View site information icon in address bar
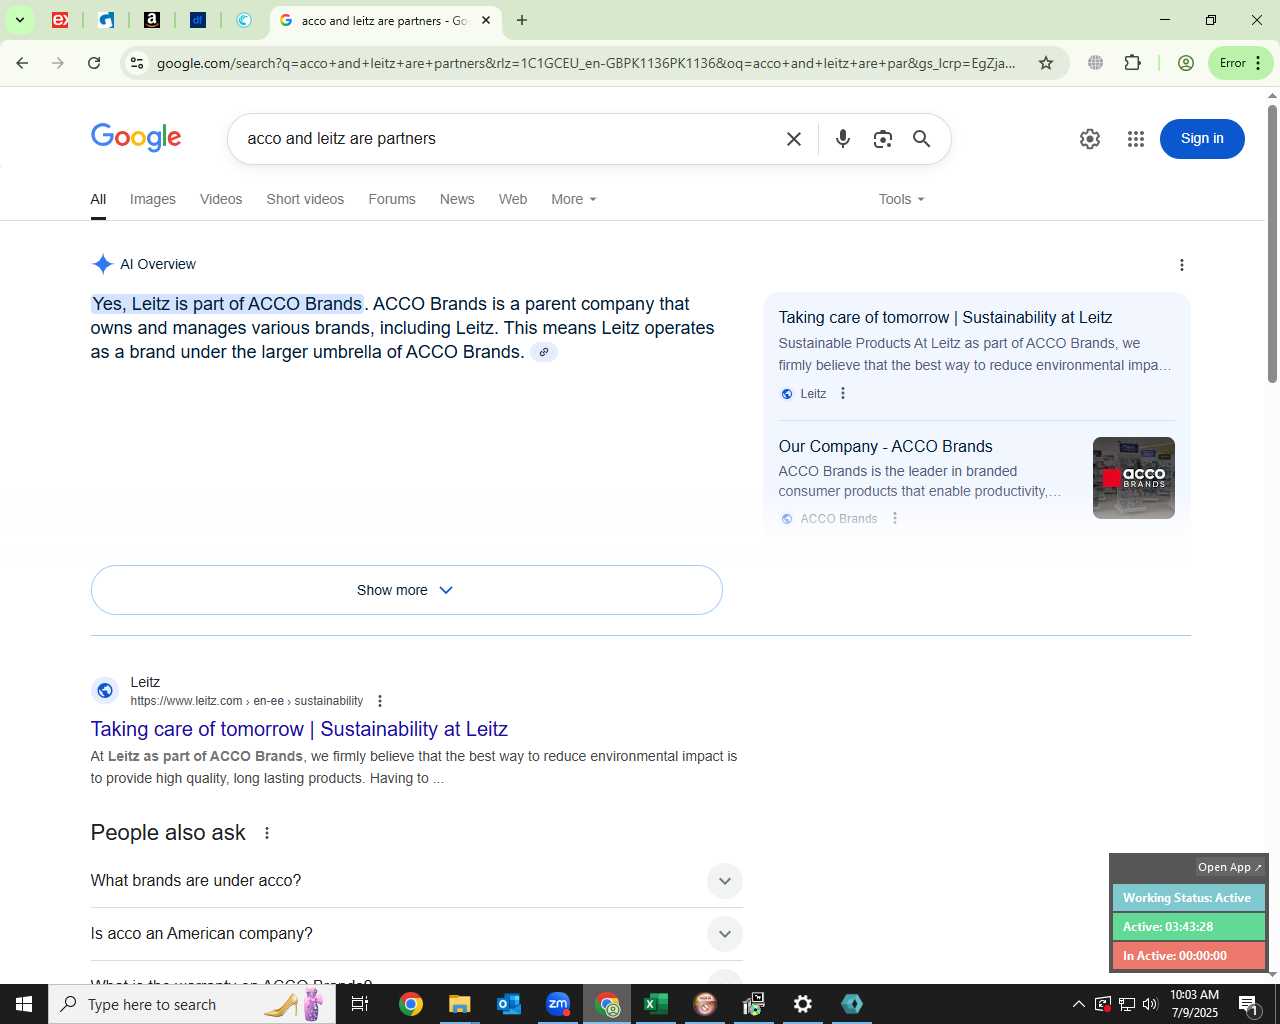Viewport: 1280px width, 1024px height. (x=137, y=63)
